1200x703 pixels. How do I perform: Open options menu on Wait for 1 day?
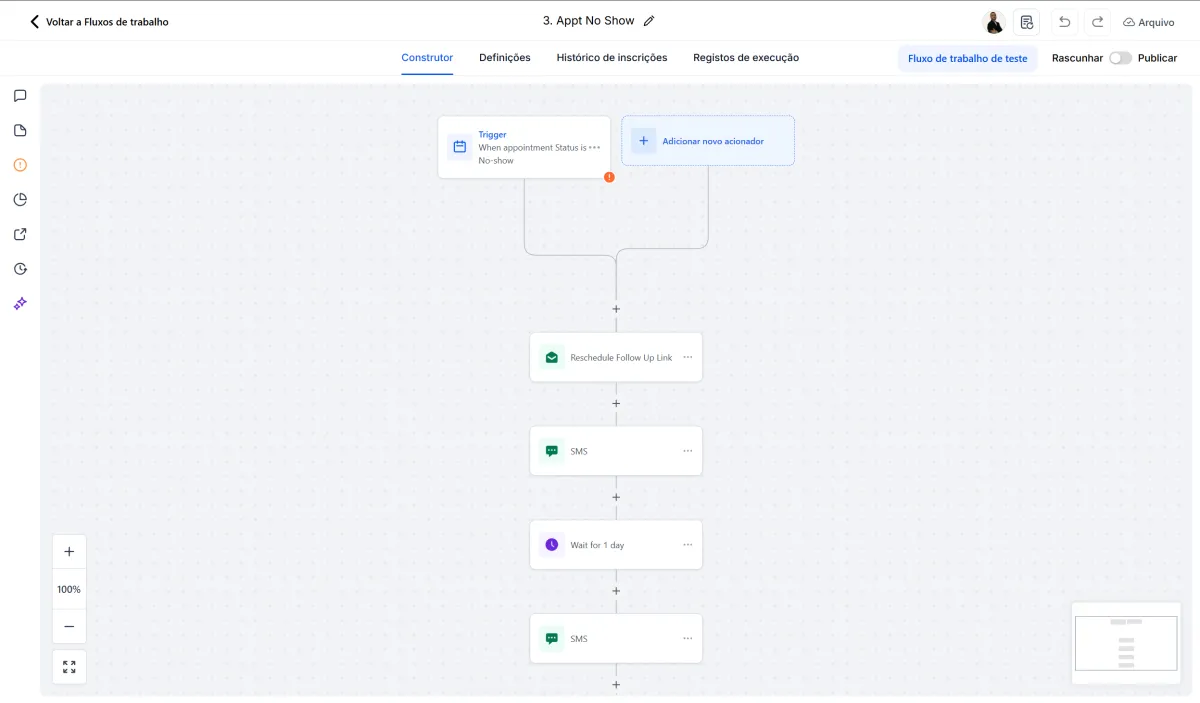coord(687,545)
